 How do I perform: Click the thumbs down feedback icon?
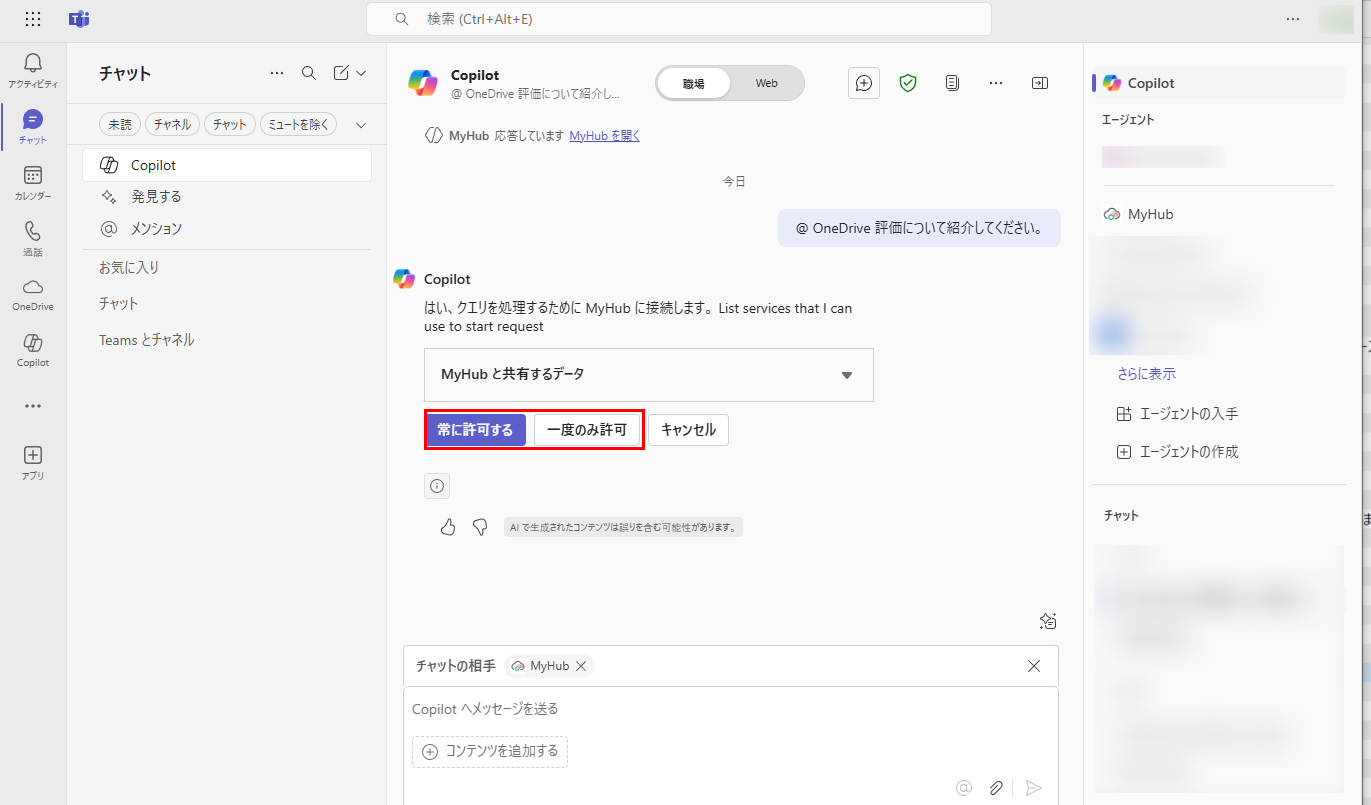click(x=480, y=527)
